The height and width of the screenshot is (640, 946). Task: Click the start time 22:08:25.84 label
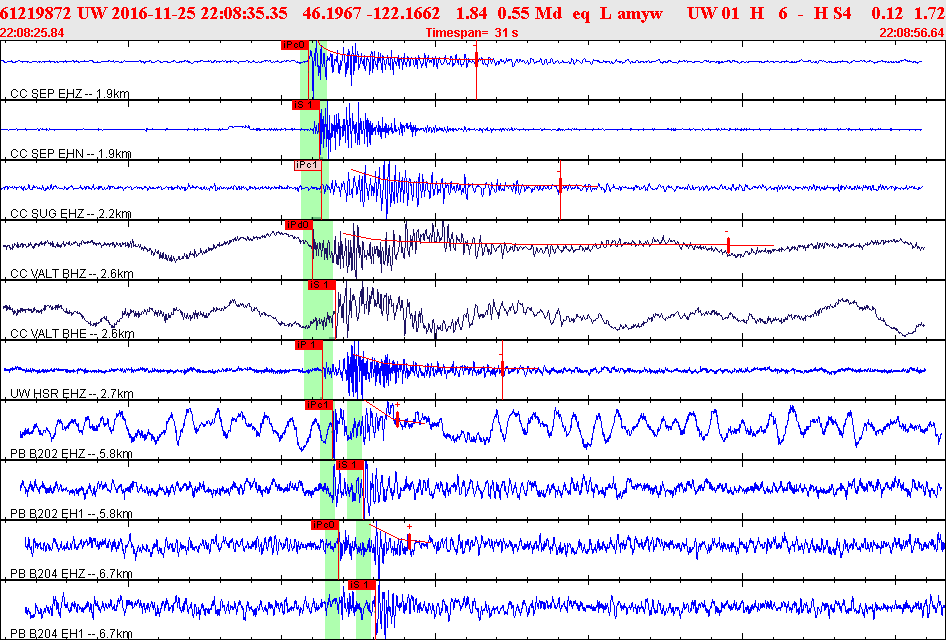click(32, 33)
